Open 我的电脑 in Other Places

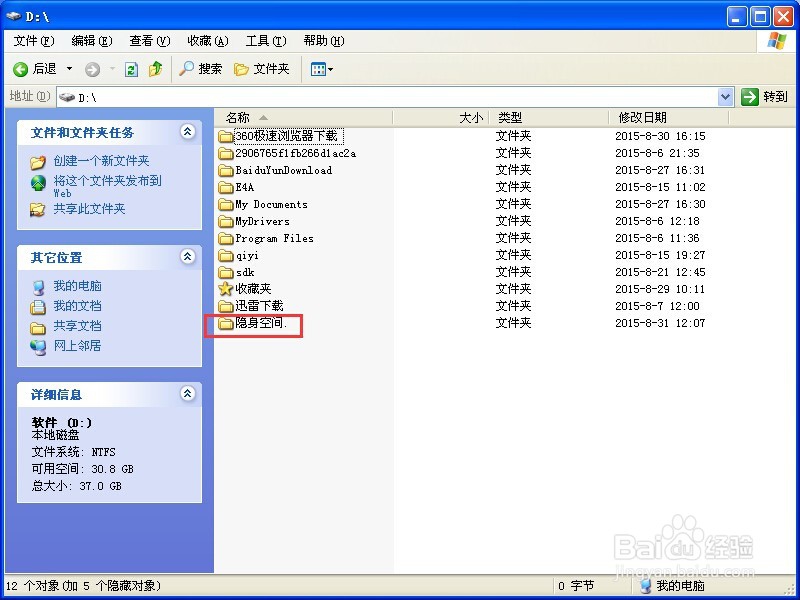(x=78, y=286)
